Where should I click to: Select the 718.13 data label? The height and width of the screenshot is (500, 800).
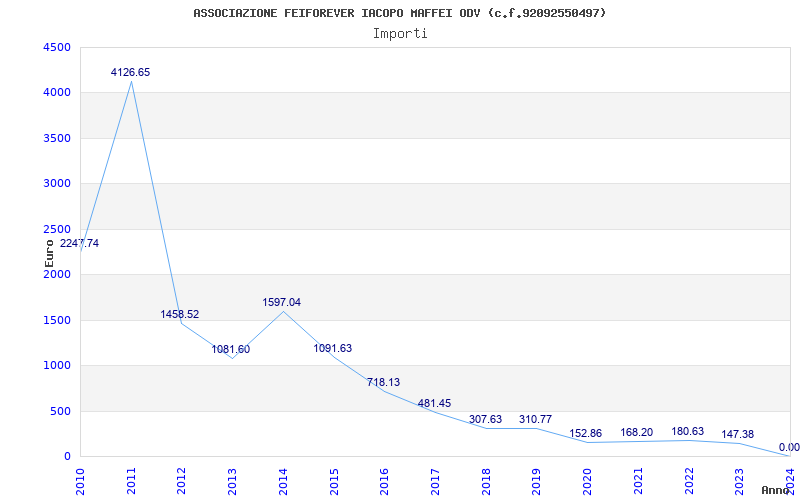tap(384, 382)
